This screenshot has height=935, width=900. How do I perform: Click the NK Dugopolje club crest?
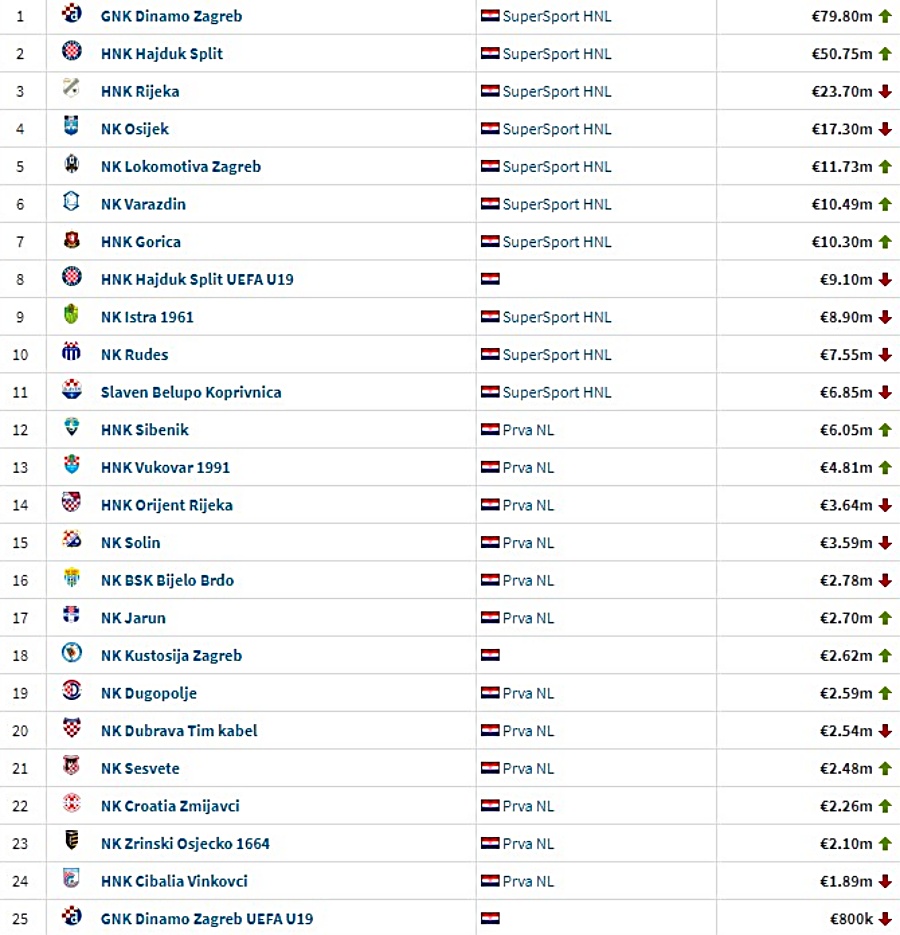72,690
